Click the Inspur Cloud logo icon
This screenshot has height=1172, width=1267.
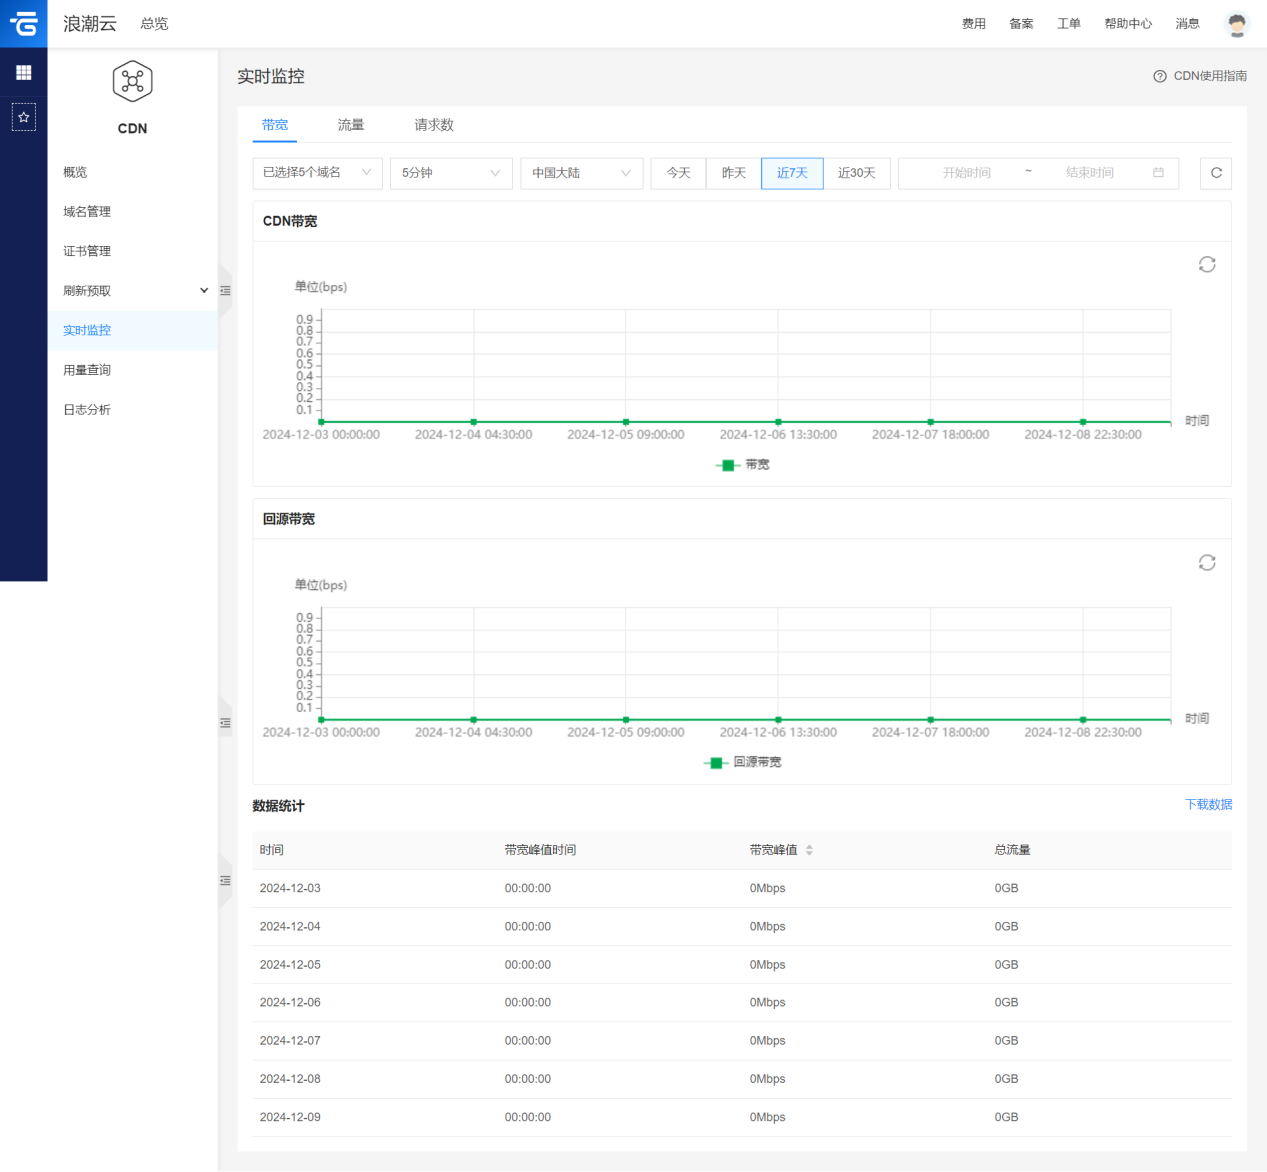pos(23,23)
